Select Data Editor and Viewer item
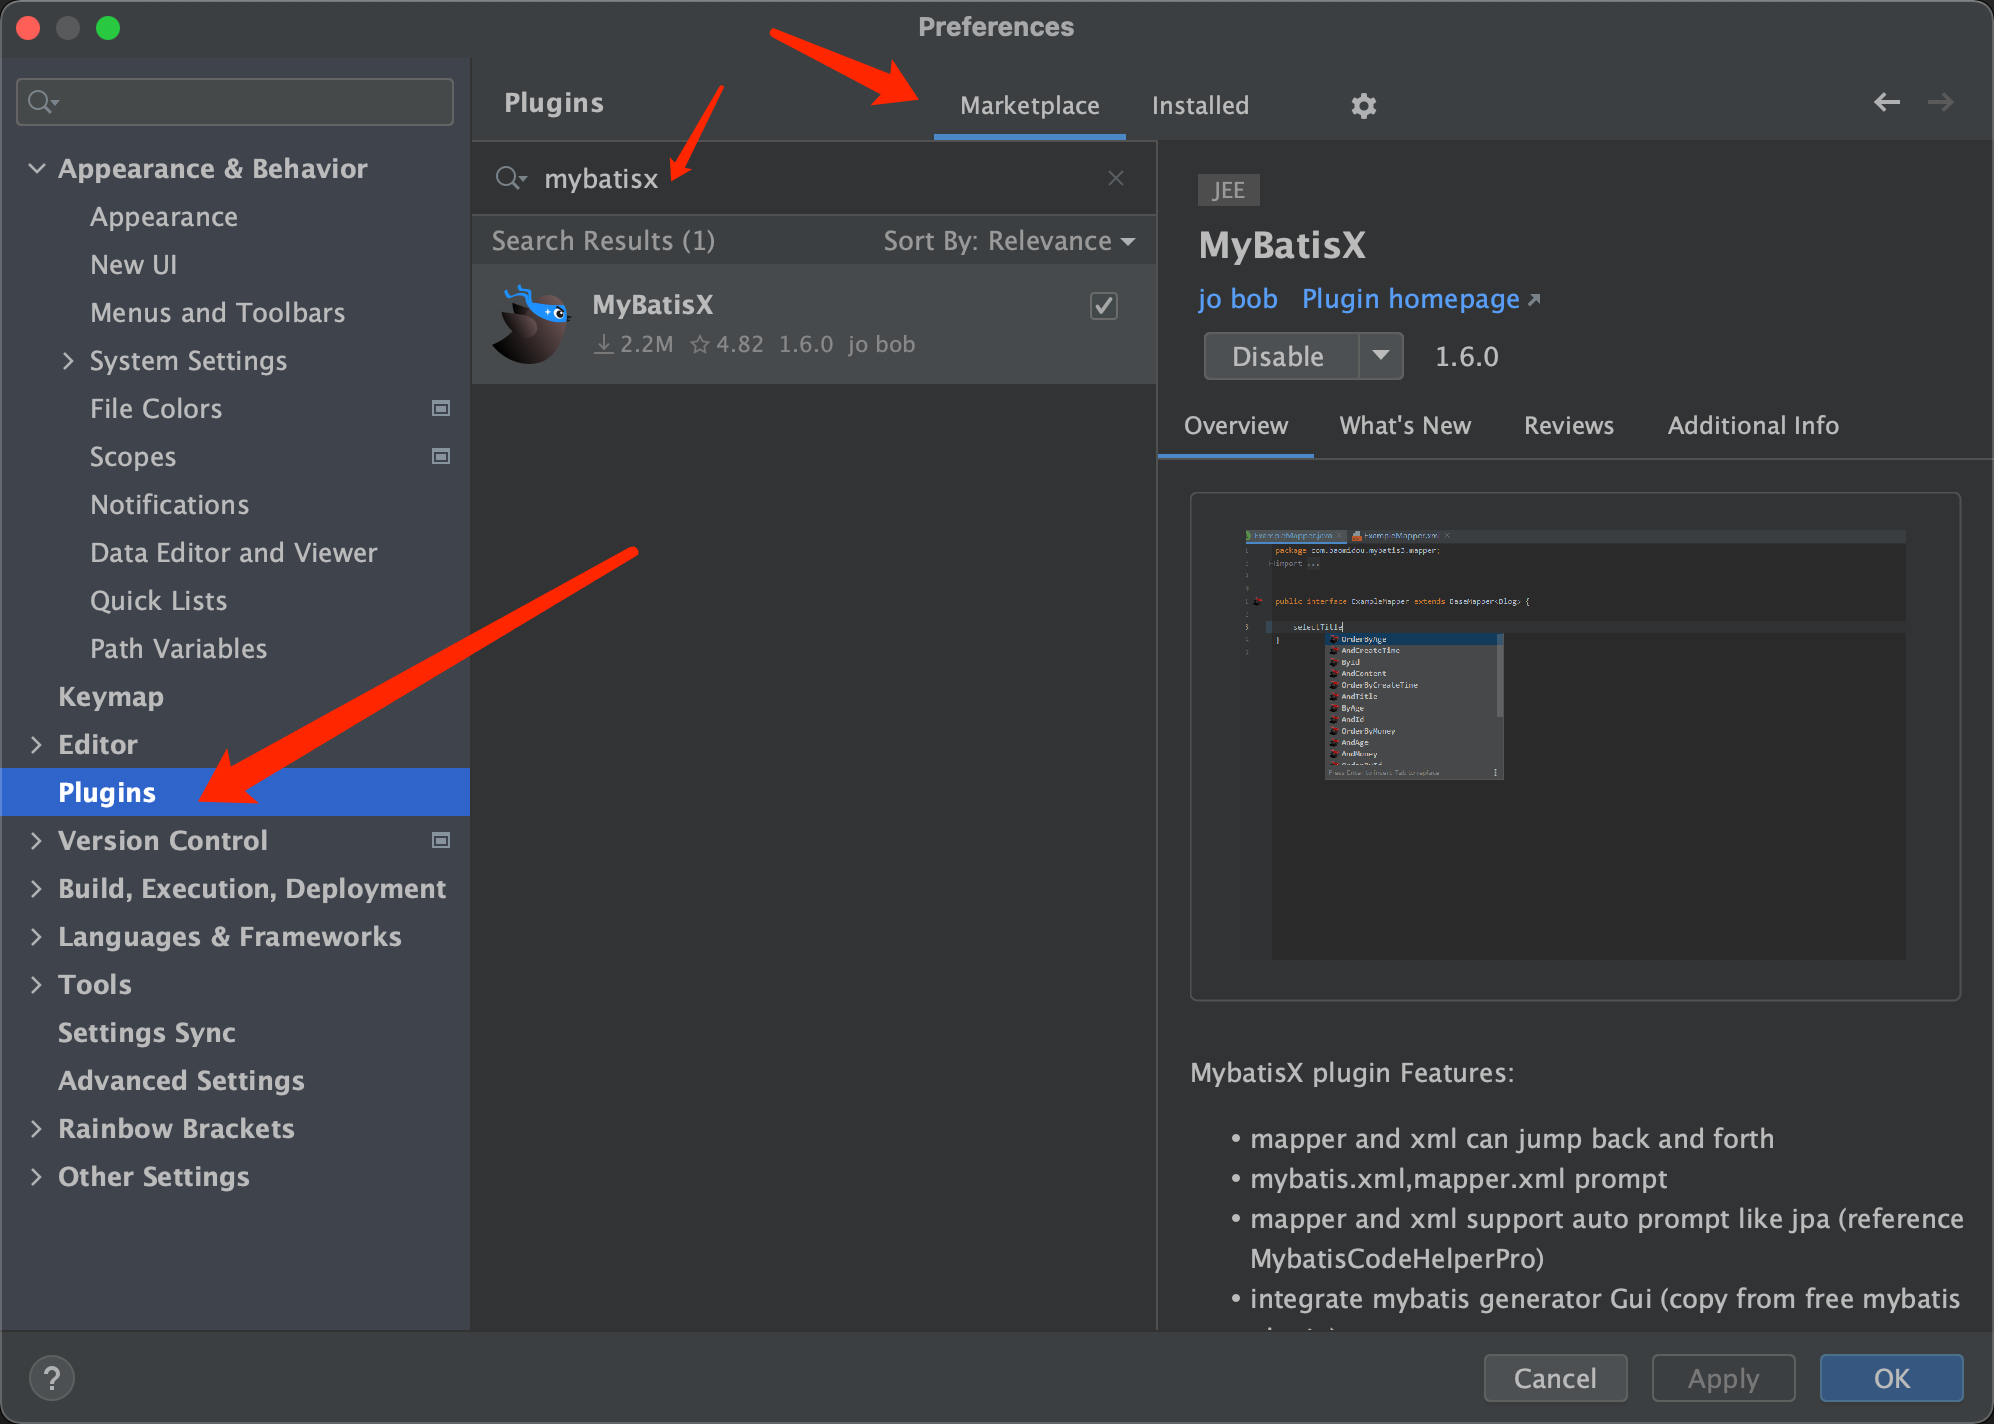The image size is (1994, 1424). tap(233, 552)
